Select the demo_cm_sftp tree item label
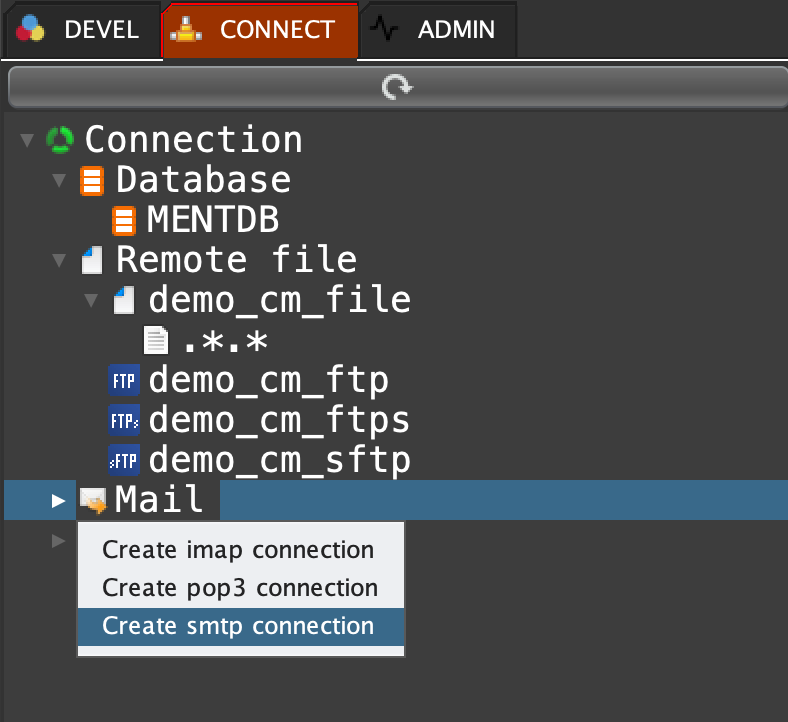 279,460
